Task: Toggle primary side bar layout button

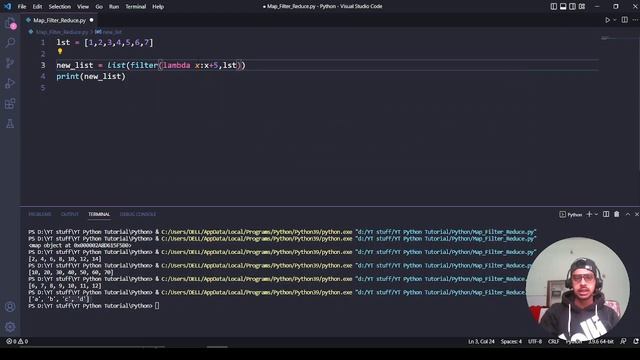Action: pos(553,7)
